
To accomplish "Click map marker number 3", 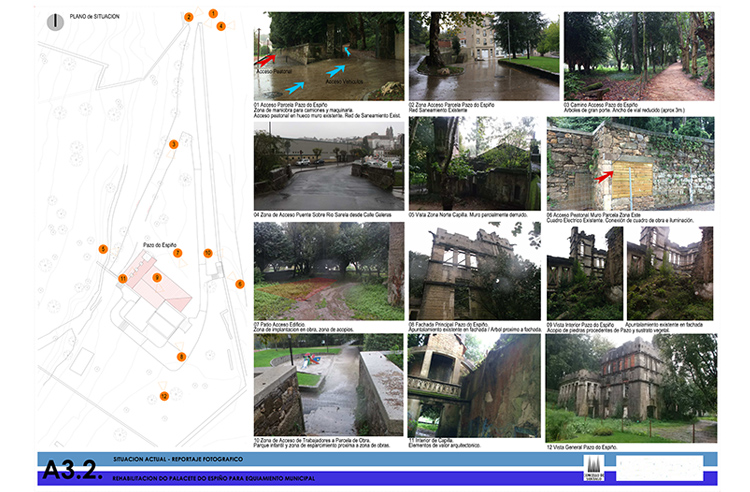I will coord(173,145).
